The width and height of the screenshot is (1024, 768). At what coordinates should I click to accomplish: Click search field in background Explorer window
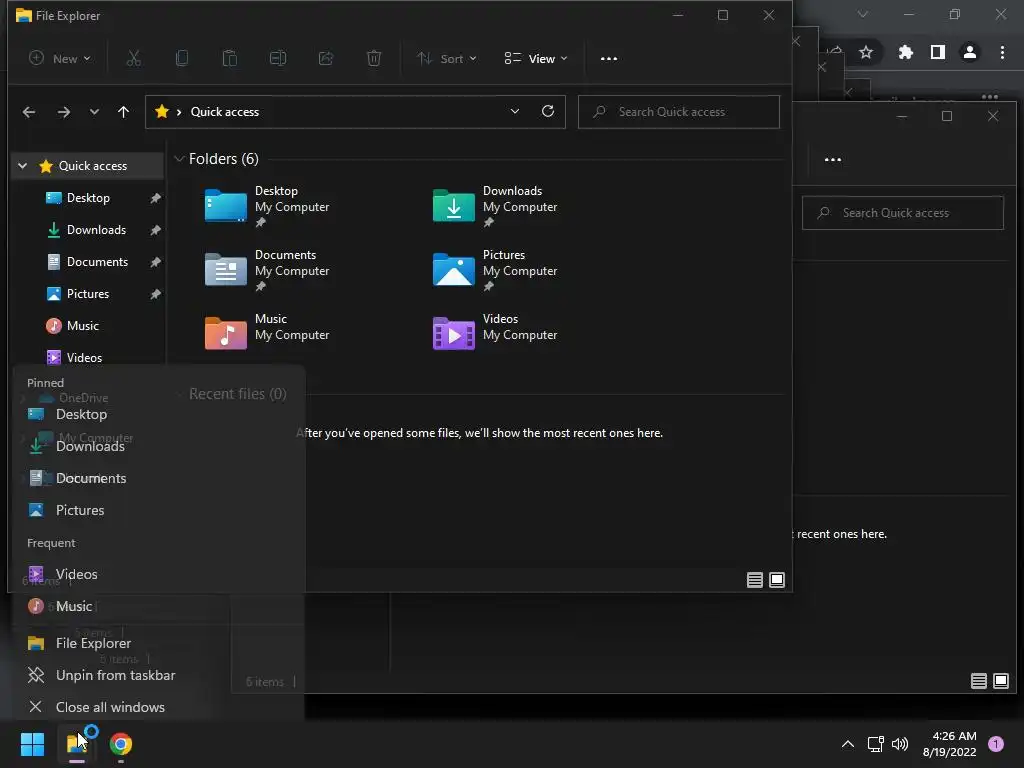point(903,213)
